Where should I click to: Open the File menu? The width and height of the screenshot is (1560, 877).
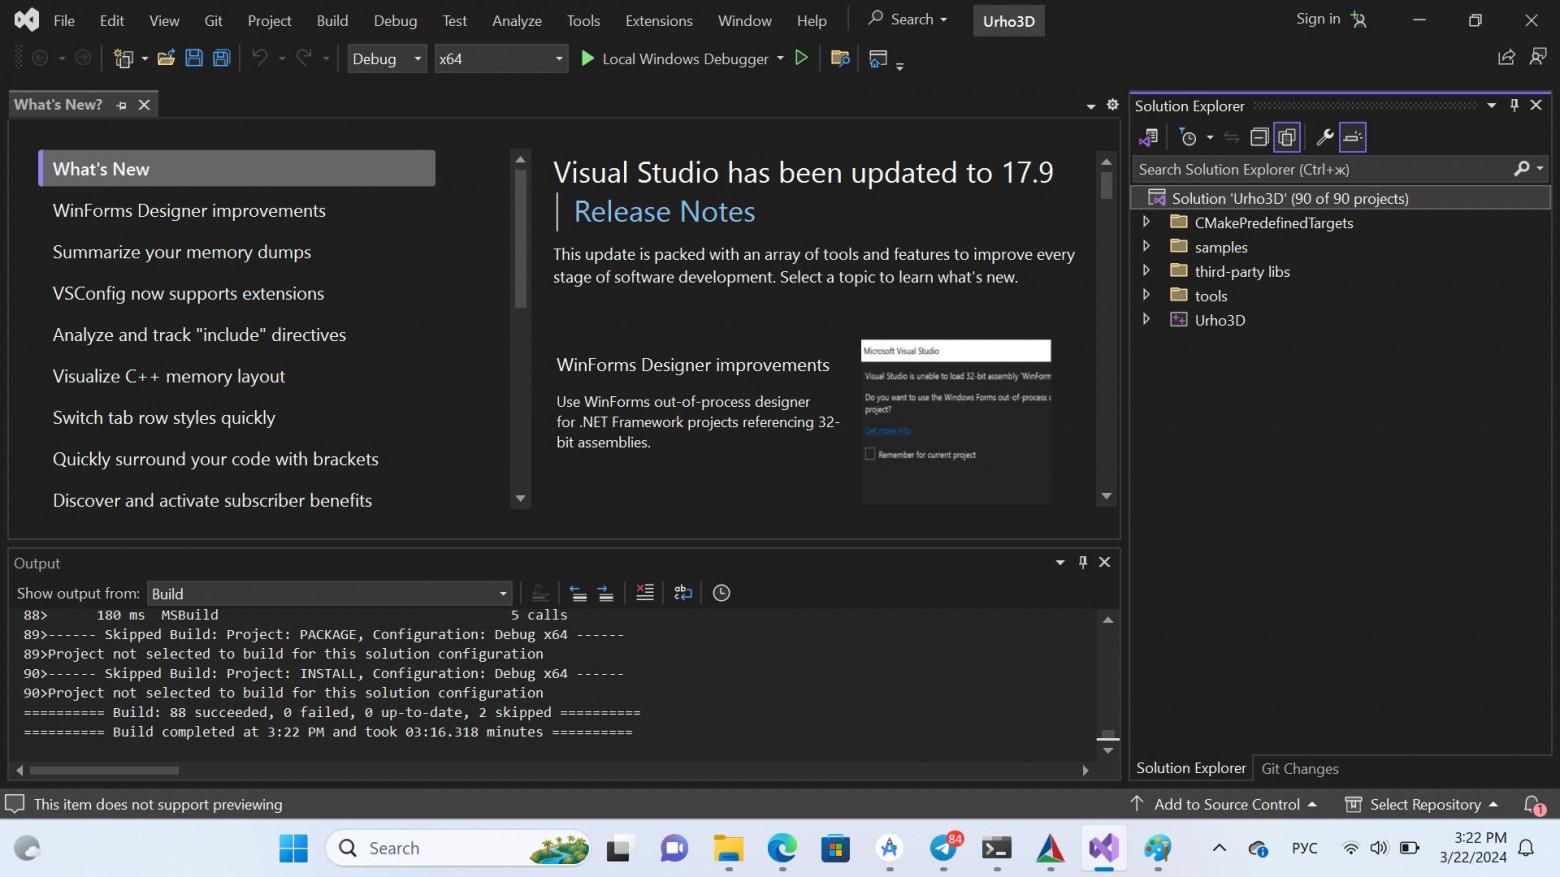point(64,20)
